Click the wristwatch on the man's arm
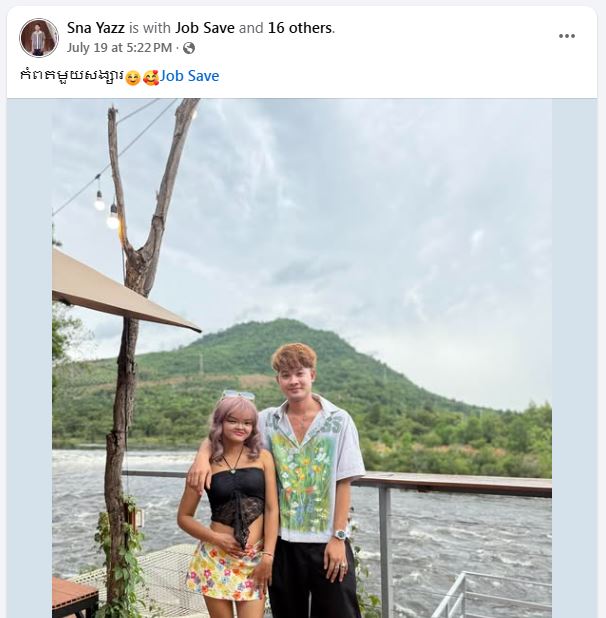This screenshot has width=606, height=618. pyautogui.click(x=341, y=534)
